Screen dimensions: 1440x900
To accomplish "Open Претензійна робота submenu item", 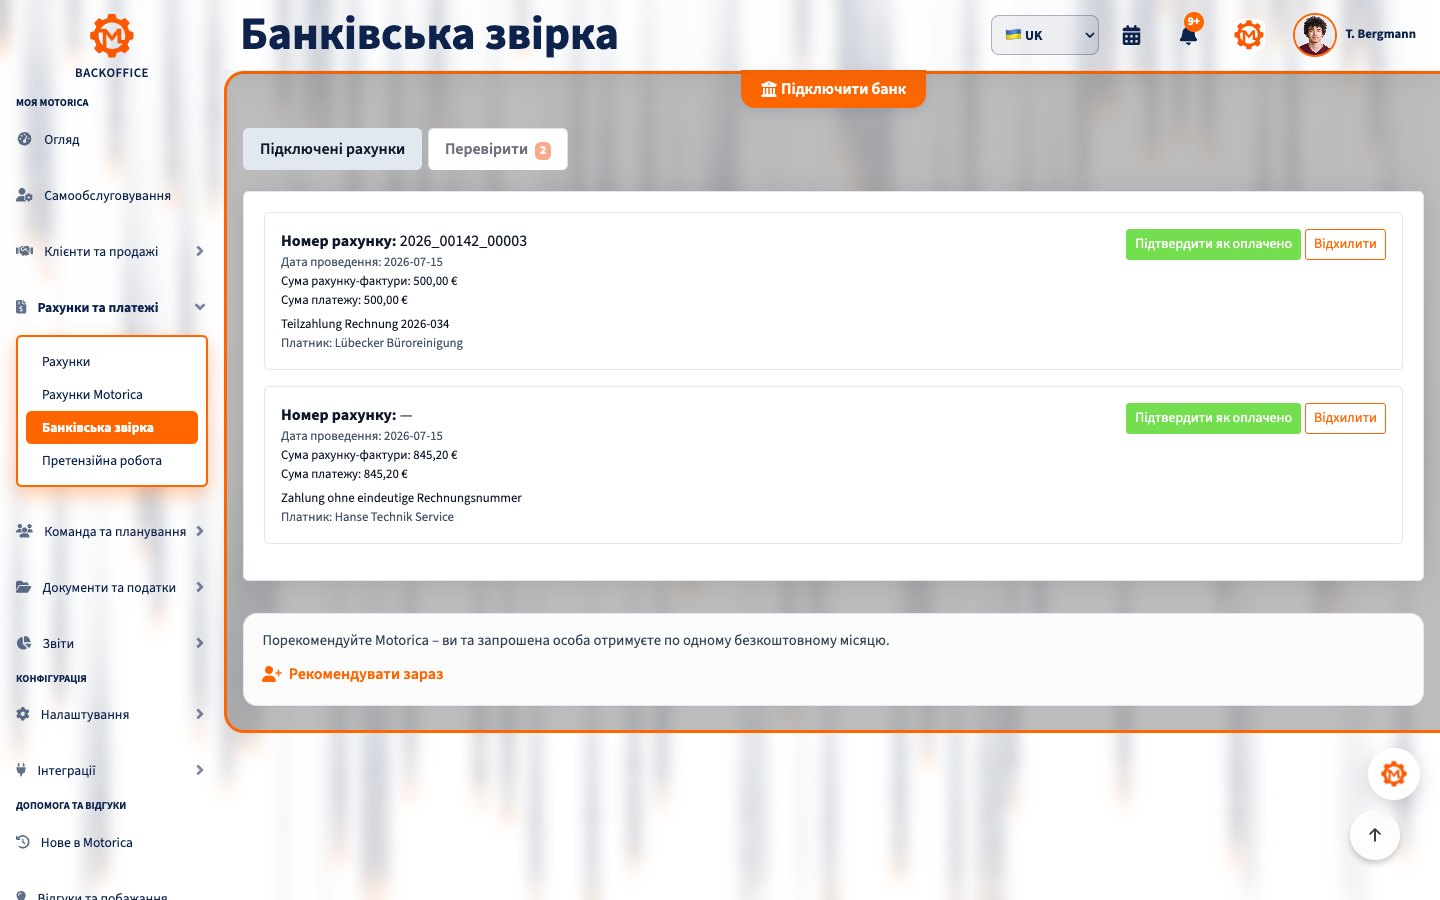I will [x=112, y=460].
